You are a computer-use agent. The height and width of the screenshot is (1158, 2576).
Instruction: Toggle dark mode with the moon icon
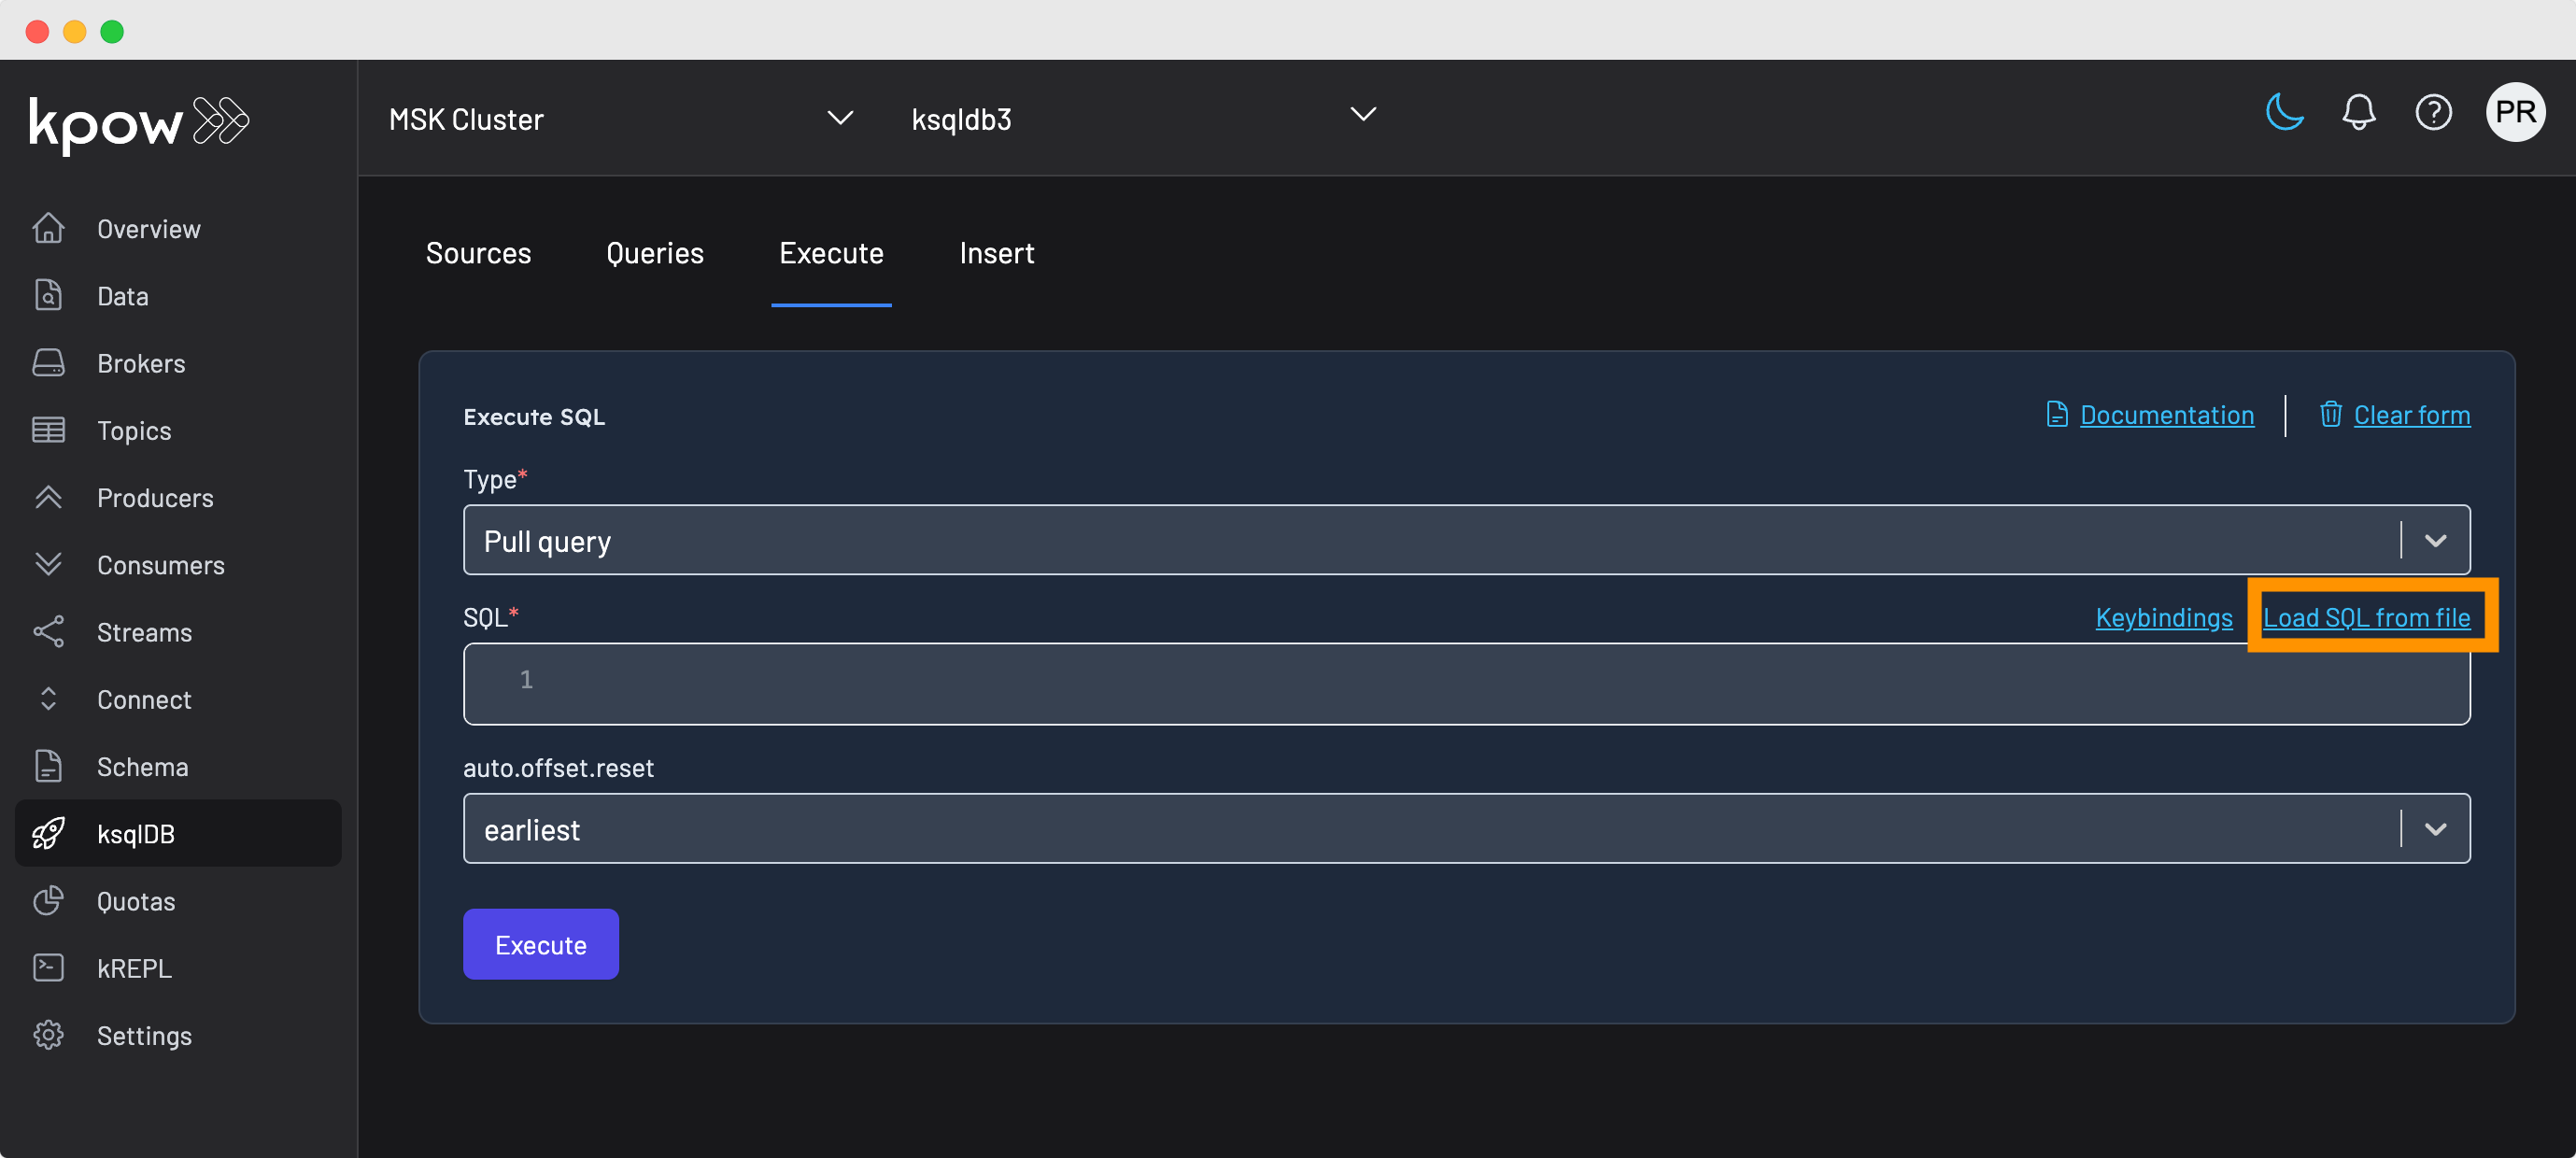tap(2284, 112)
